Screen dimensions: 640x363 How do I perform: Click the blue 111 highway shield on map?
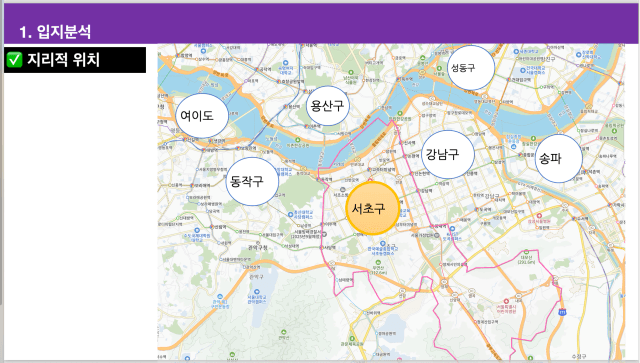tap(562, 312)
